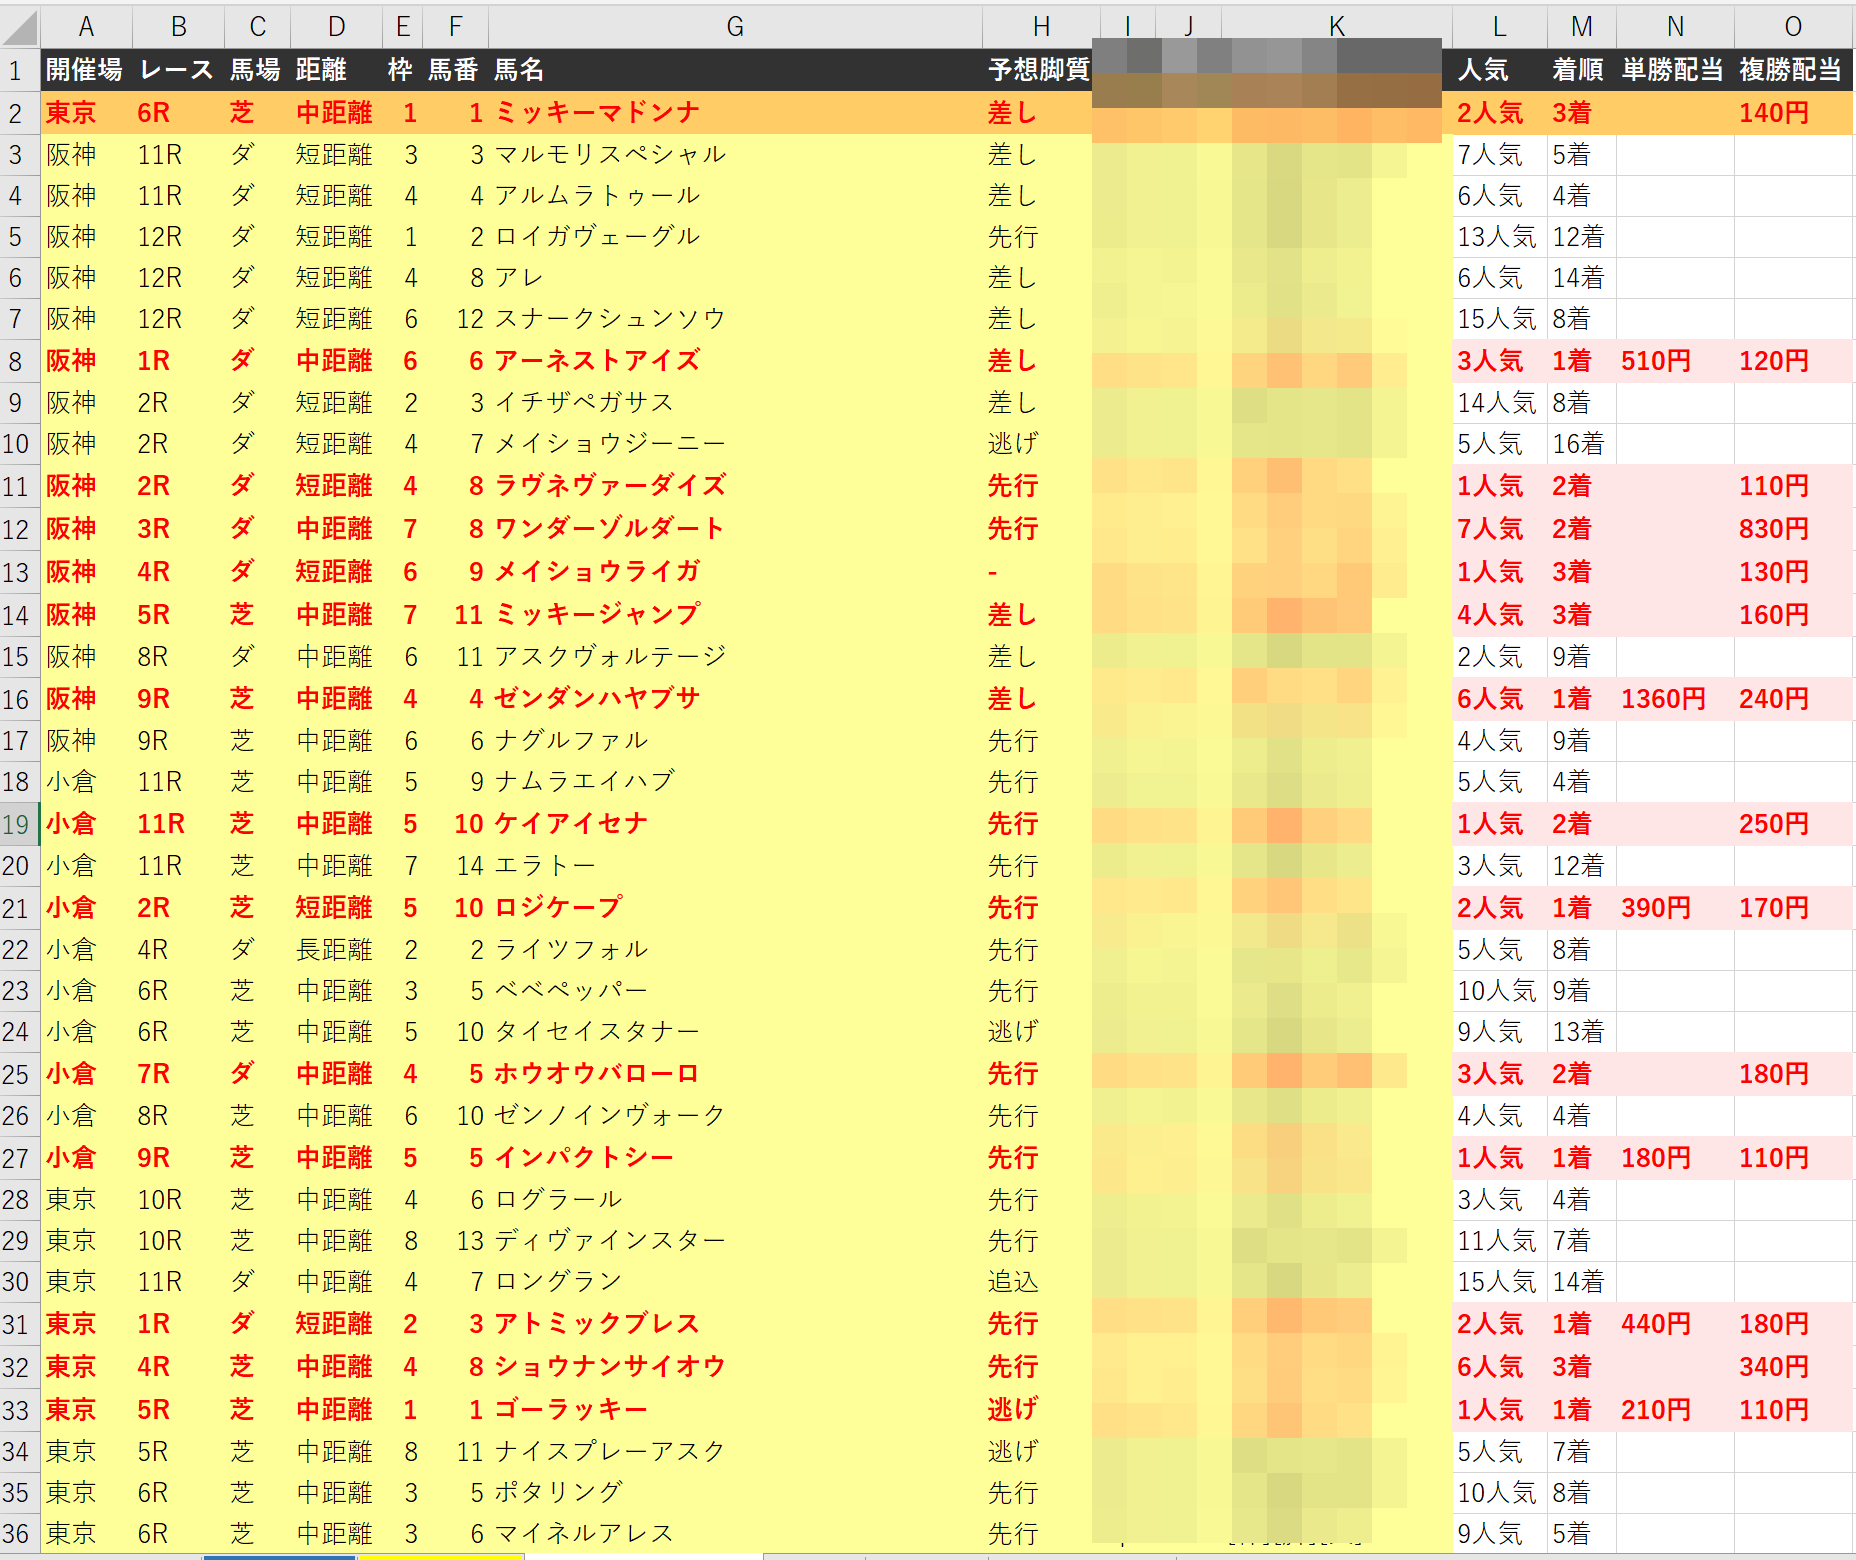Select the 長距離 distance cell

(334, 950)
